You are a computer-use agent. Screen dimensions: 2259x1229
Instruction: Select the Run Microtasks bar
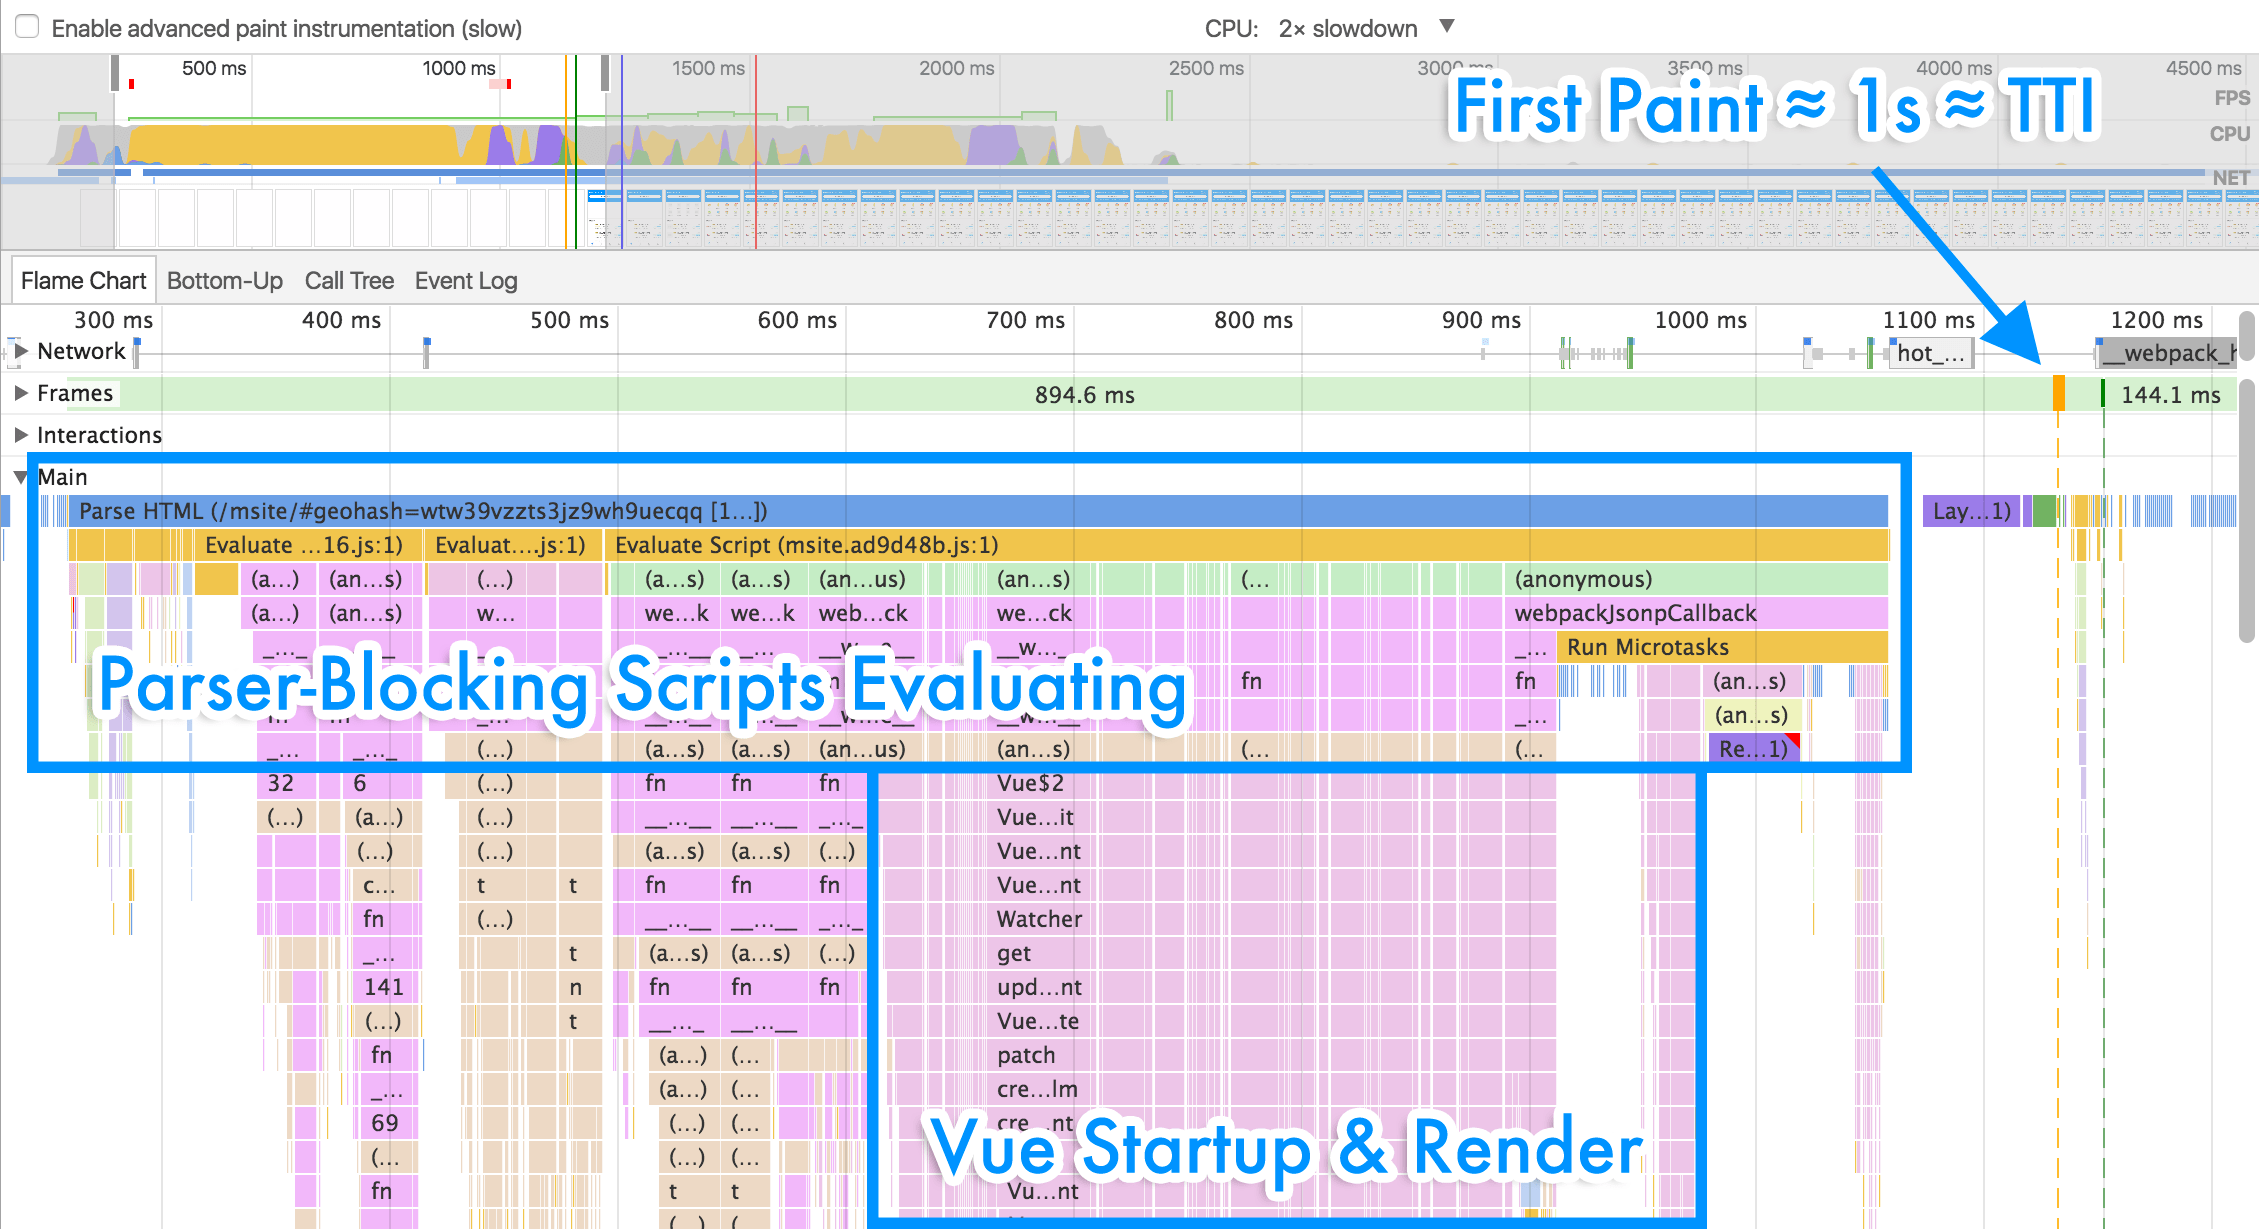click(1722, 647)
